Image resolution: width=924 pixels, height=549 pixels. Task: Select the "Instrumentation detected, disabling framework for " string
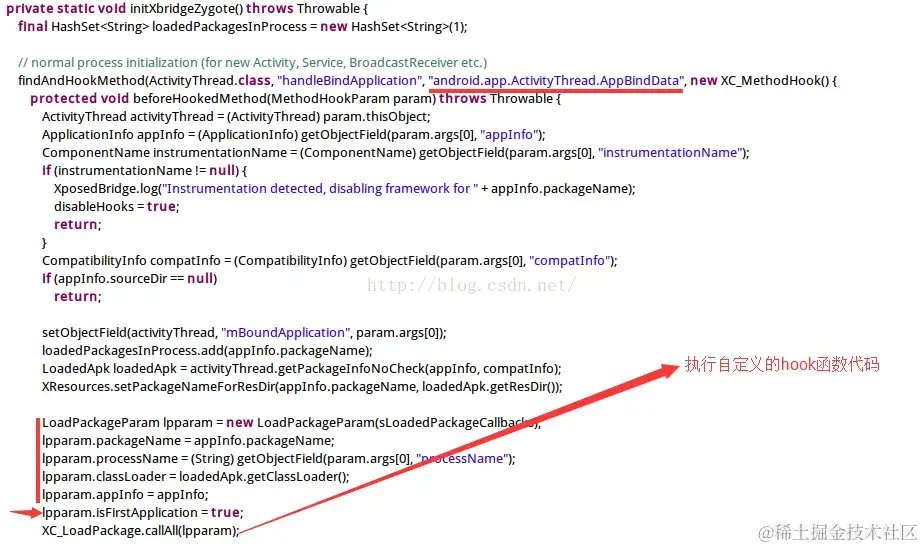(x=319, y=188)
